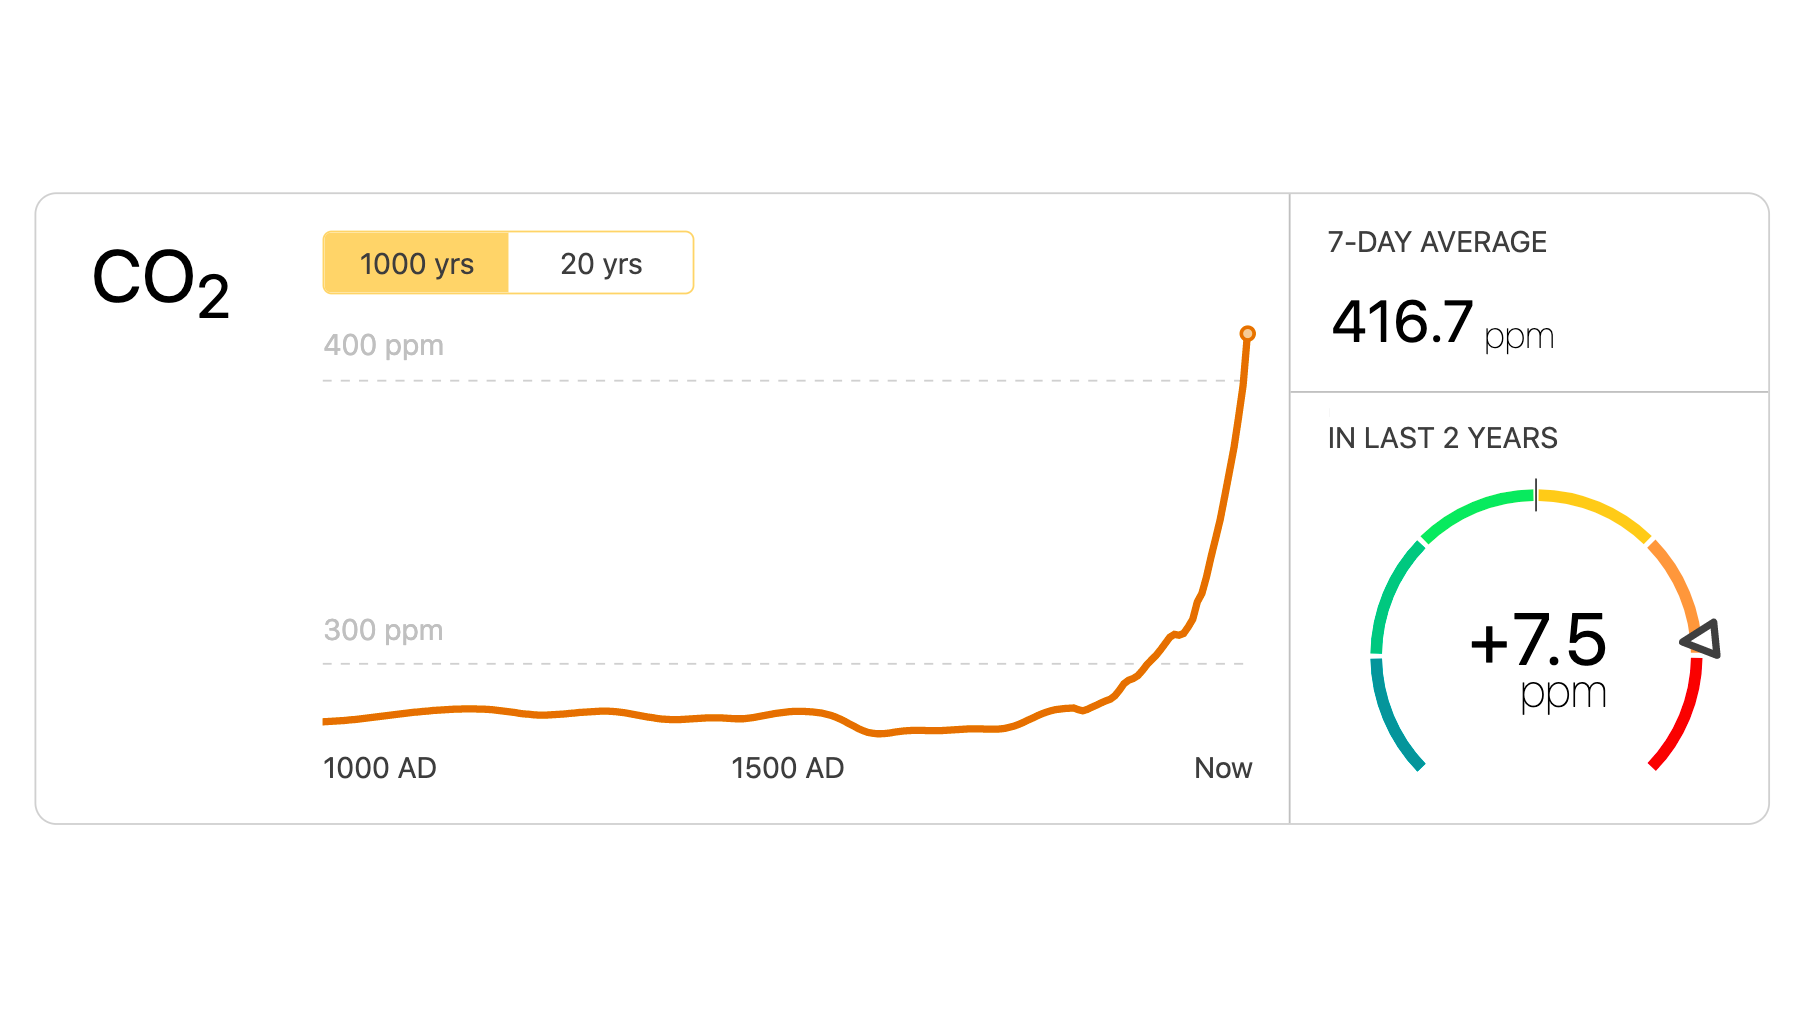Click the IN LAST 2 YEARS heading

(1442, 438)
